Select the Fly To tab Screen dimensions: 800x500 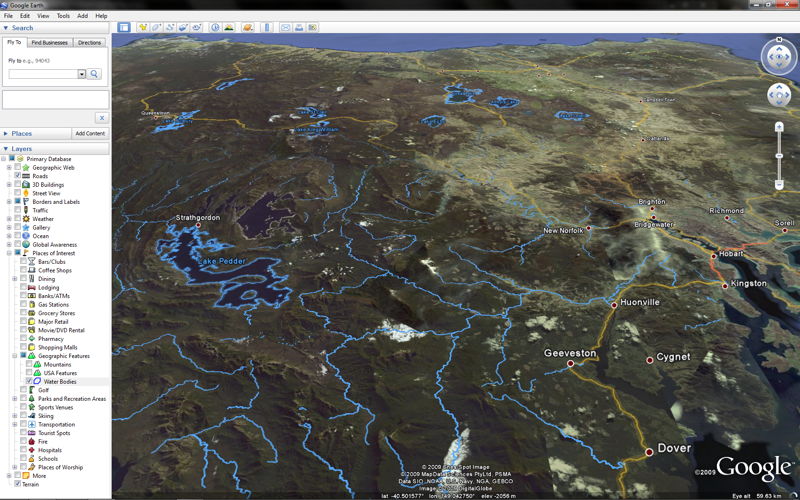point(14,42)
